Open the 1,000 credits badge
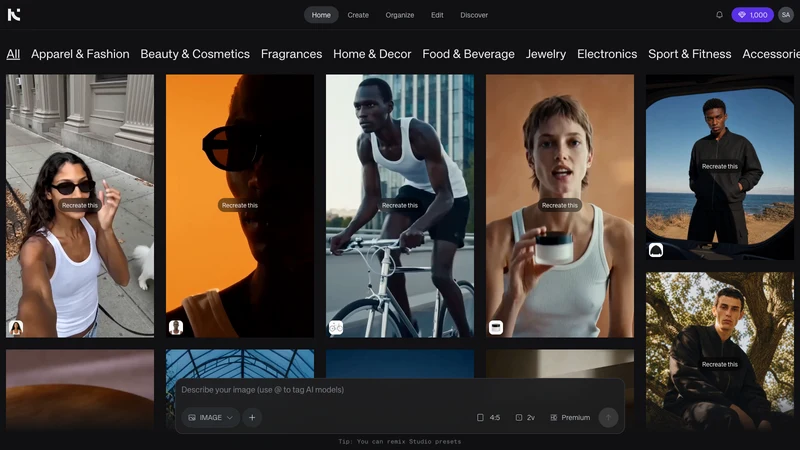The height and width of the screenshot is (450, 800). pyautogui.click(x=753, y=15)
